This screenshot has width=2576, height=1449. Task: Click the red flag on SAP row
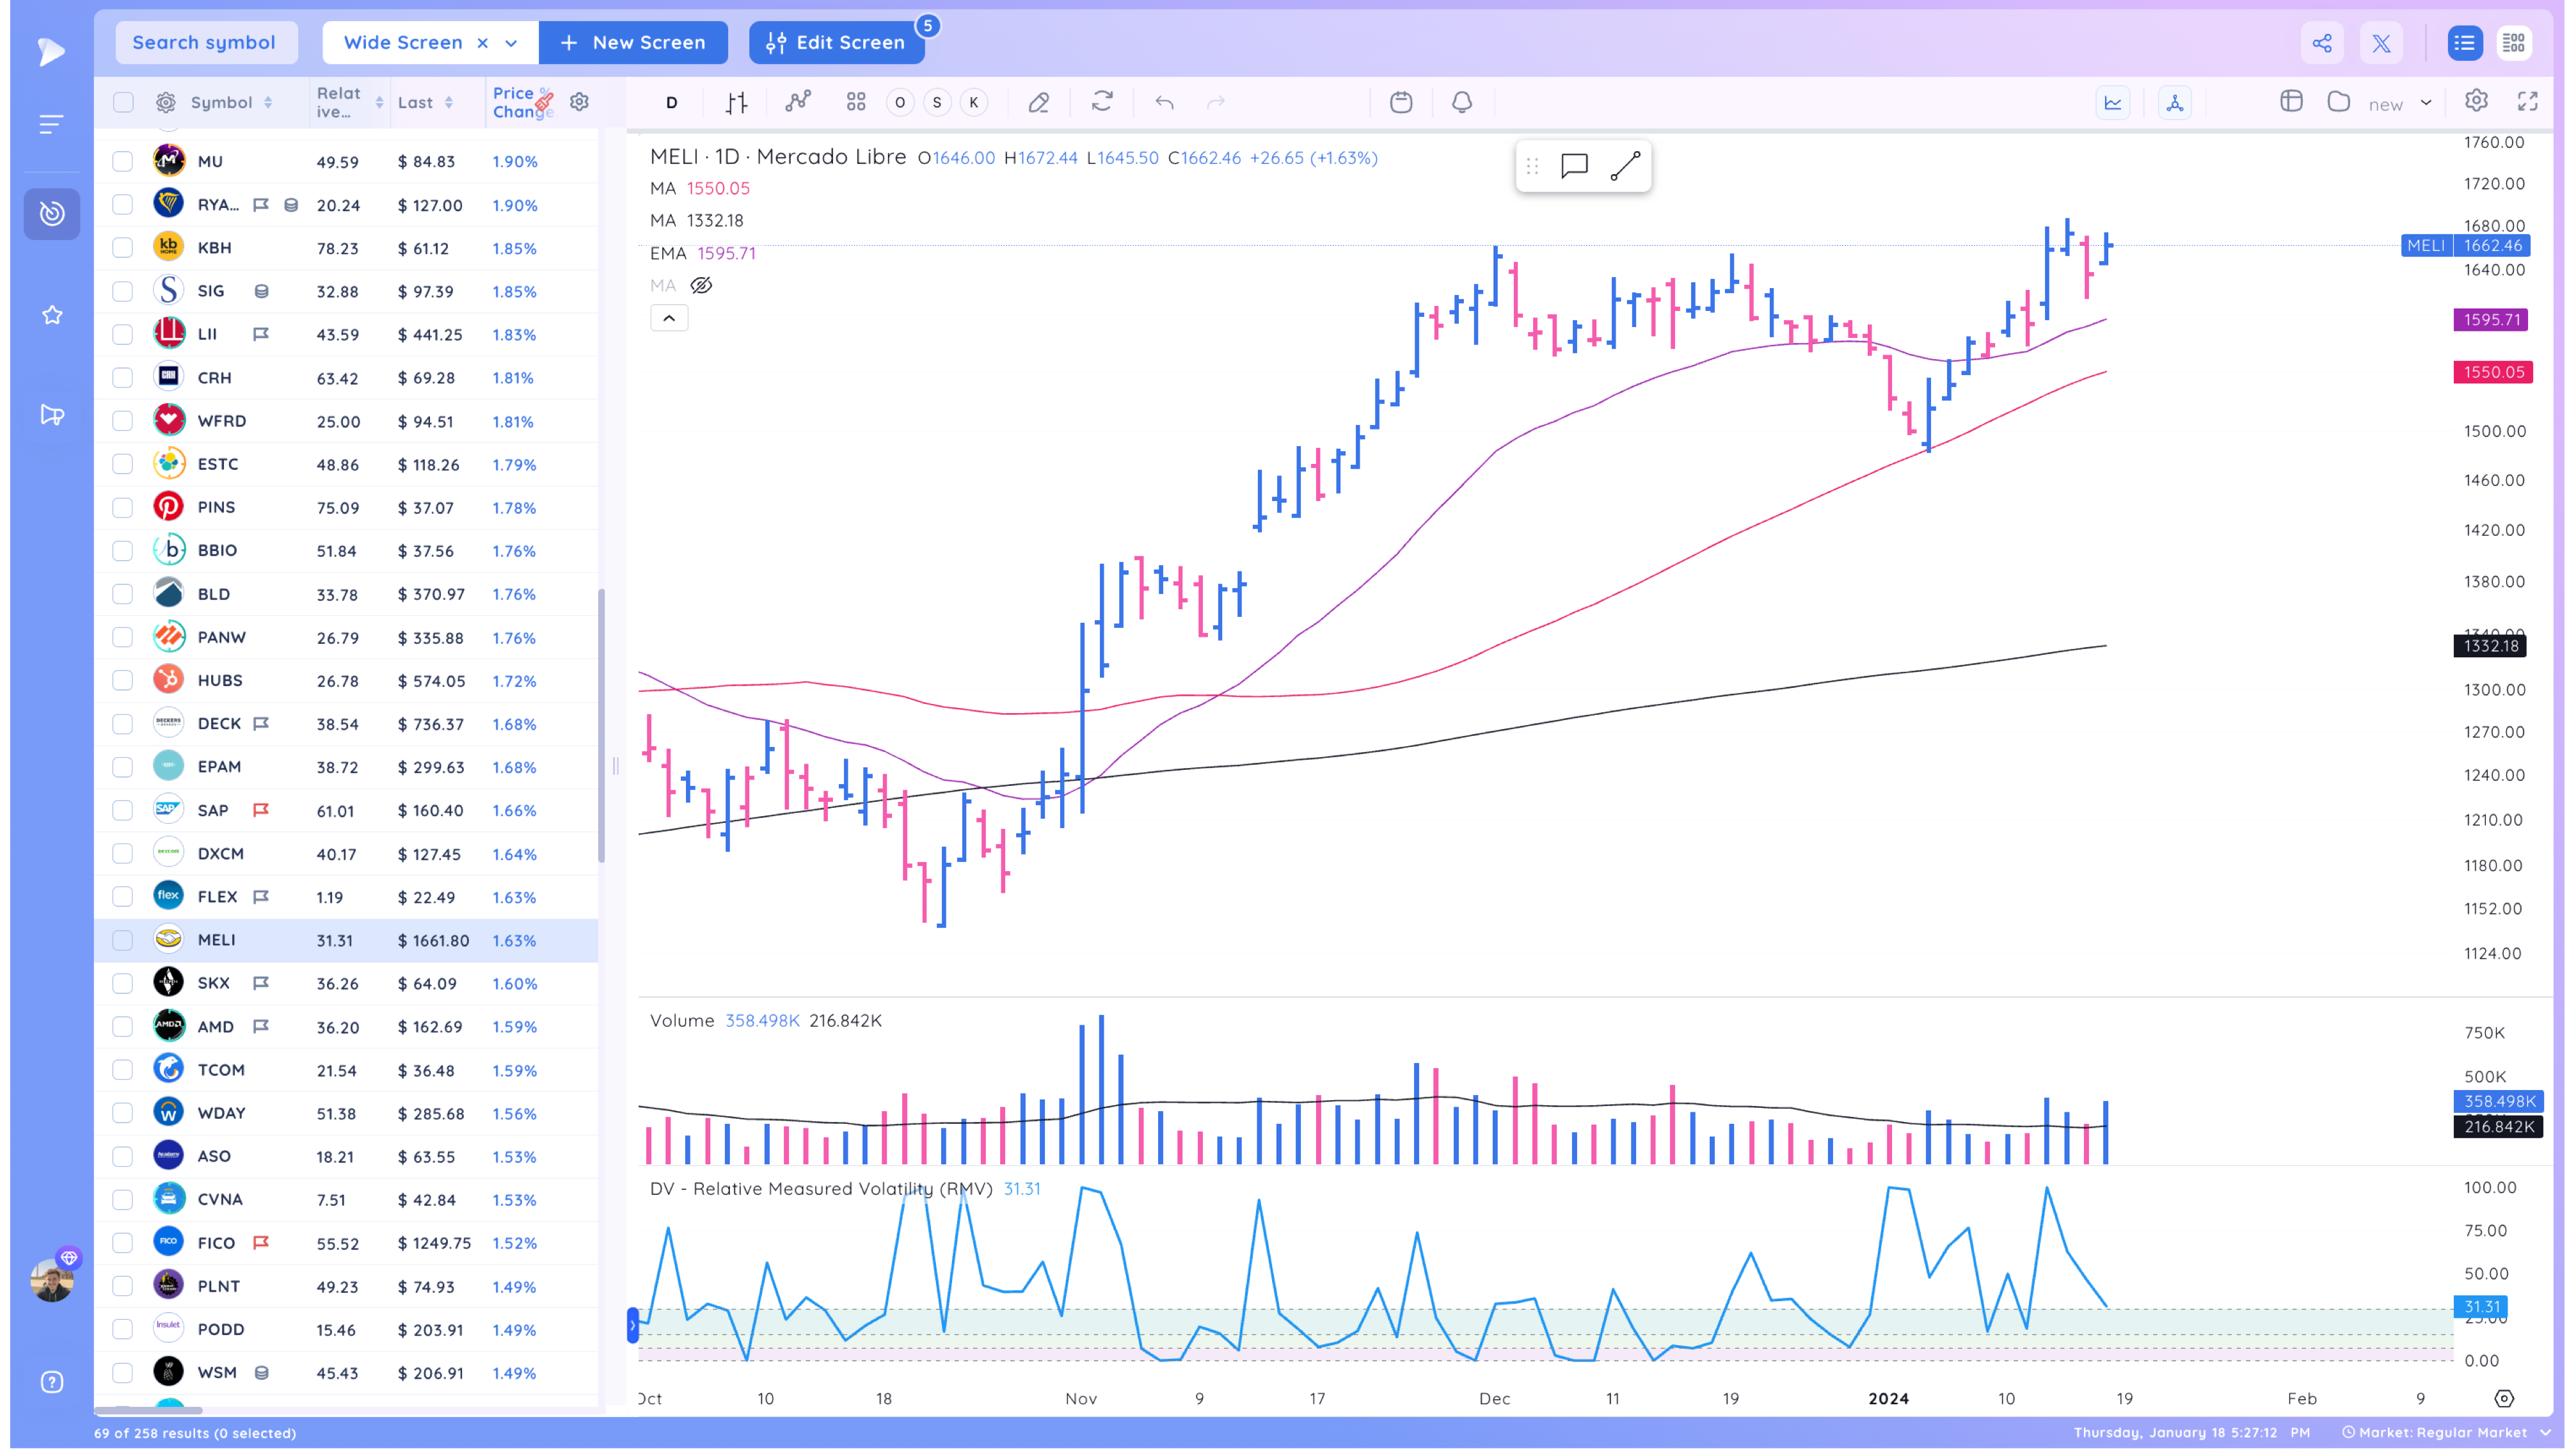(x=261, y=810)
